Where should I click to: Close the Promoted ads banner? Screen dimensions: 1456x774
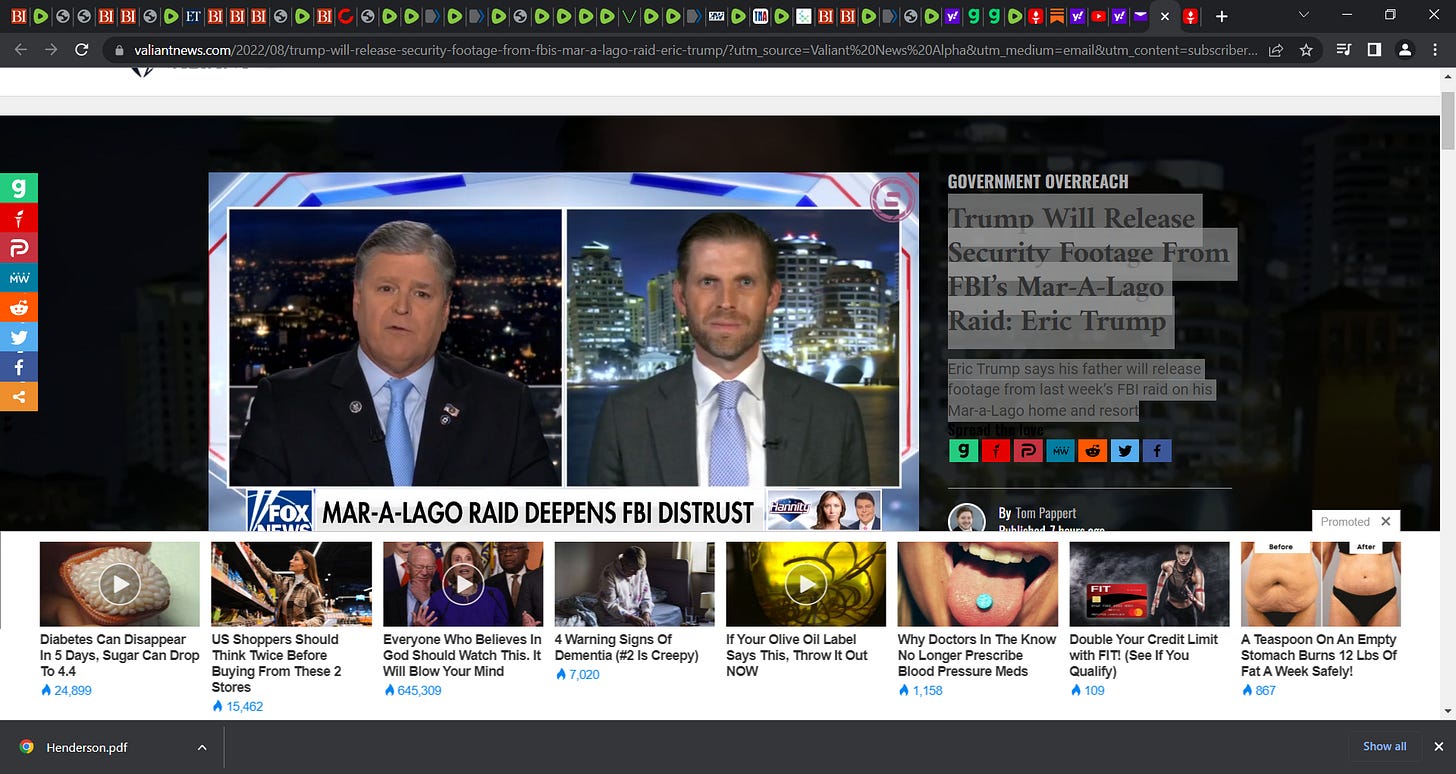click(1386, 521)
